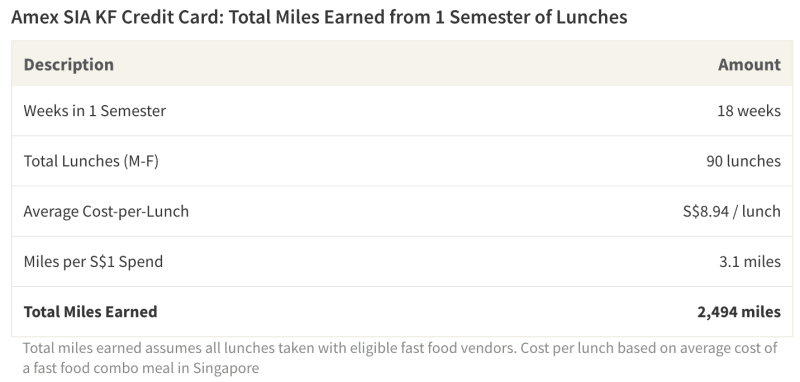Click the S$8.94 / lunch value
The width and height of the screenshot is (800, 382).
[x=732, y=211]
